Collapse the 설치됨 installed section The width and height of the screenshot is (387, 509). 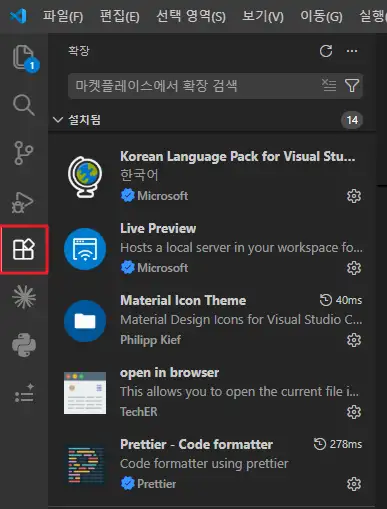tap(58, 120)
